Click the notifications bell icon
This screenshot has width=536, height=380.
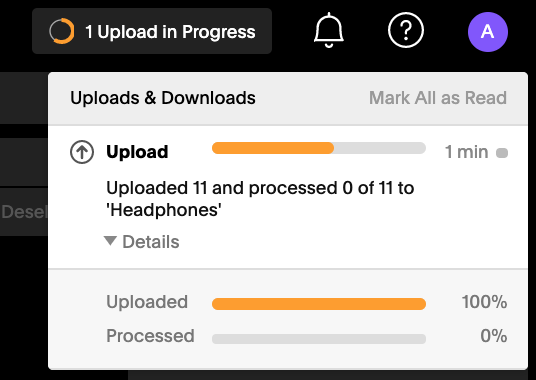(329, 30)
